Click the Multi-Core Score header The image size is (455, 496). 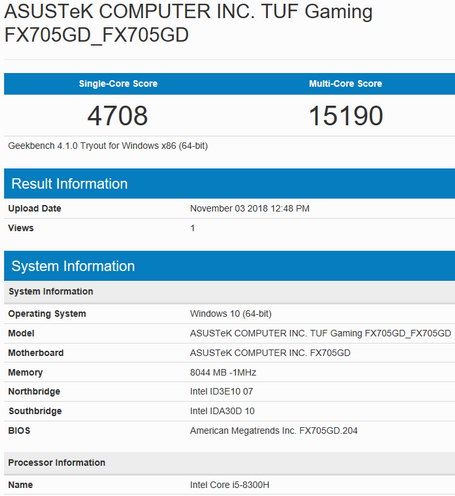(345, 84)
